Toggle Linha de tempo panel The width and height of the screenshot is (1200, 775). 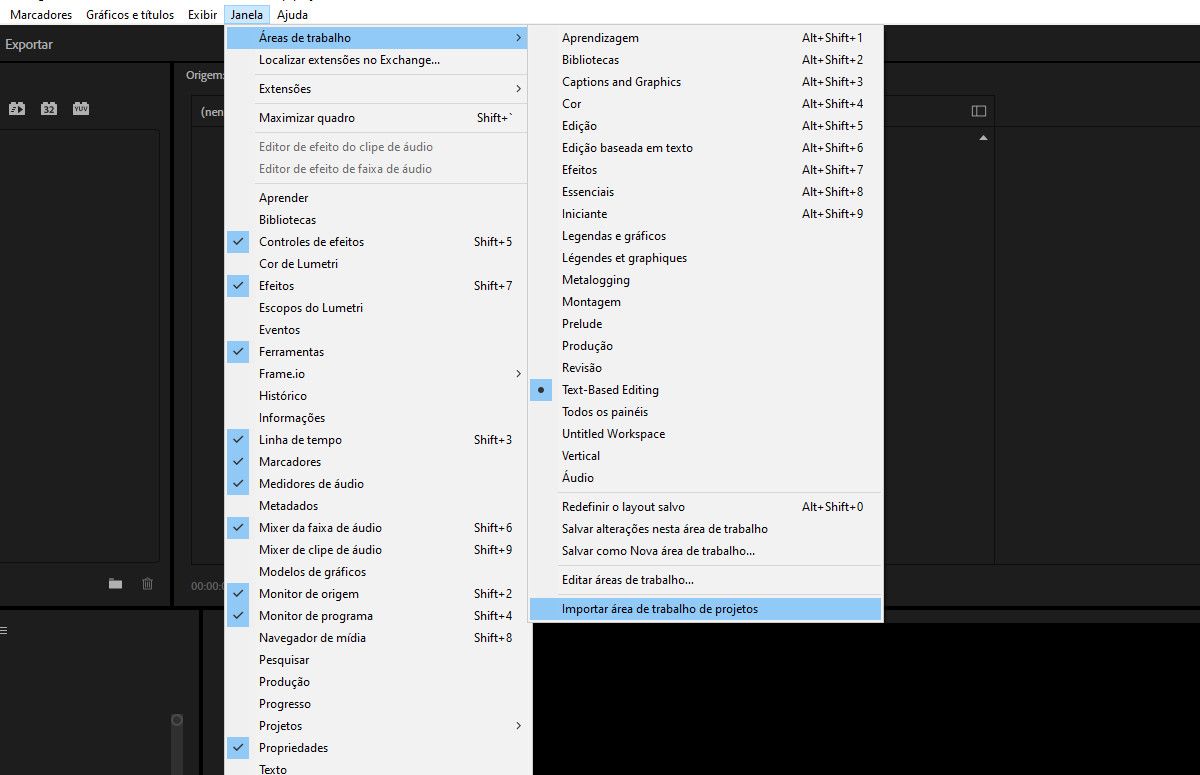(x=376, y=440)
